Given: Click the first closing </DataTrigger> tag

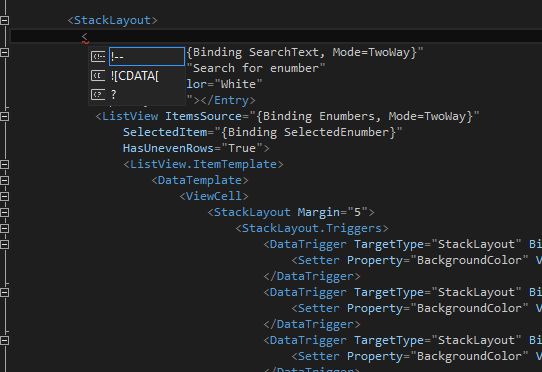Looking at the screenshot, I should (312, 276).
